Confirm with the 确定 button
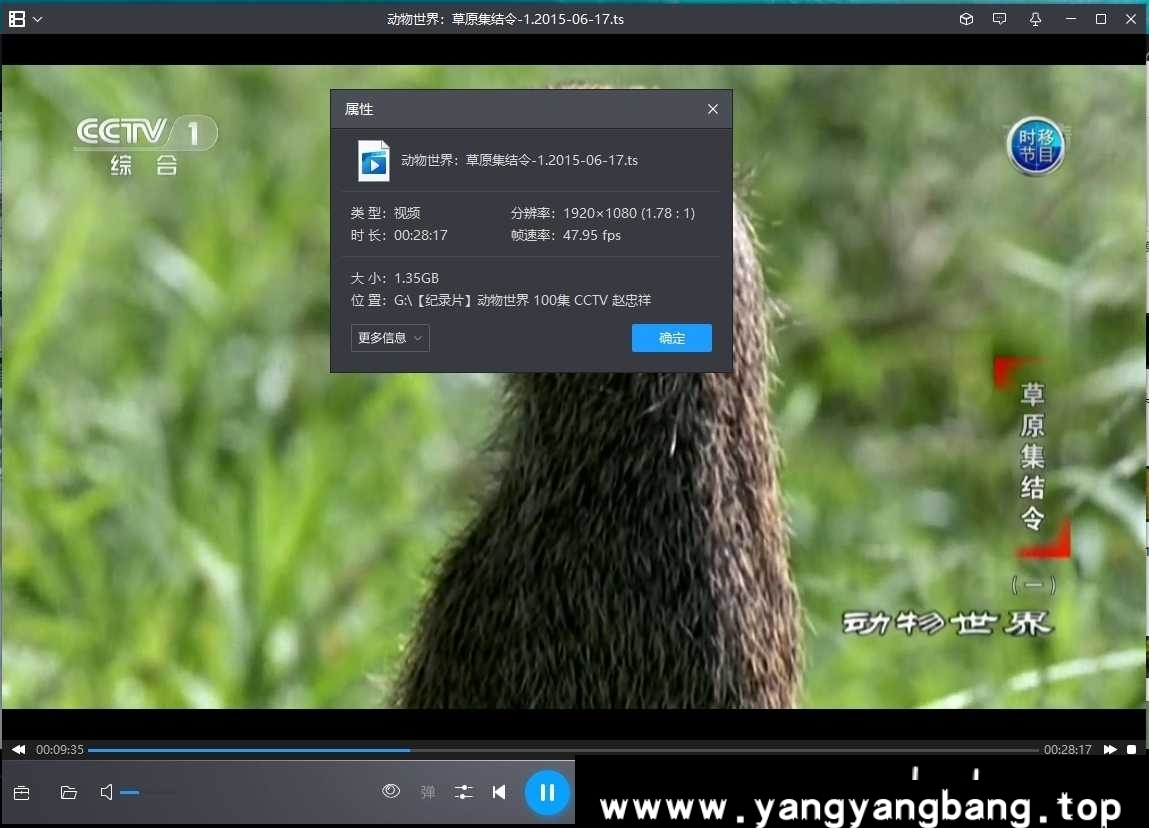Screen dimensions: 1149x828 [671, 338]
